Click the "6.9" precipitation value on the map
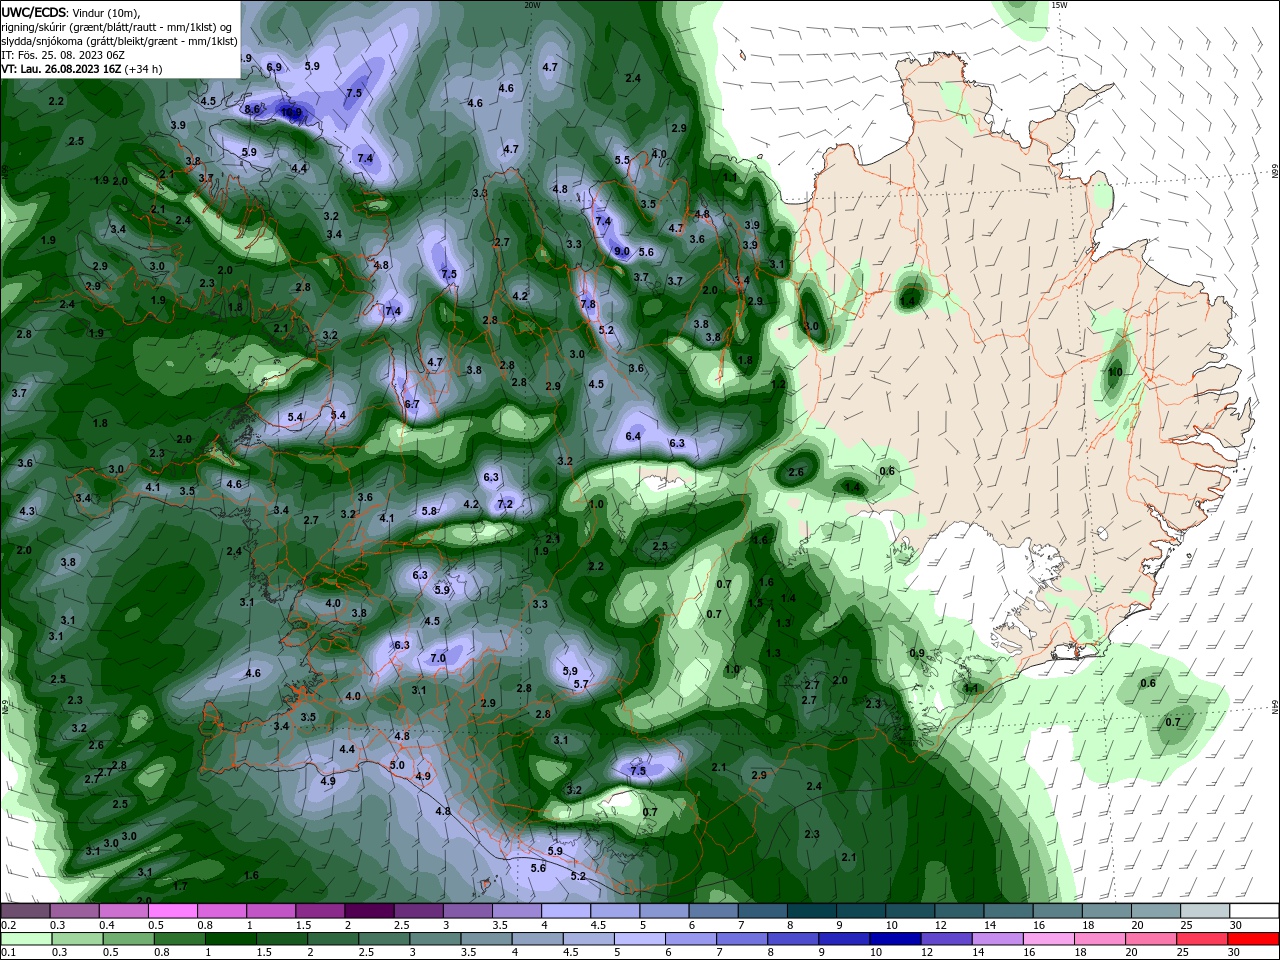 [274, 67]
